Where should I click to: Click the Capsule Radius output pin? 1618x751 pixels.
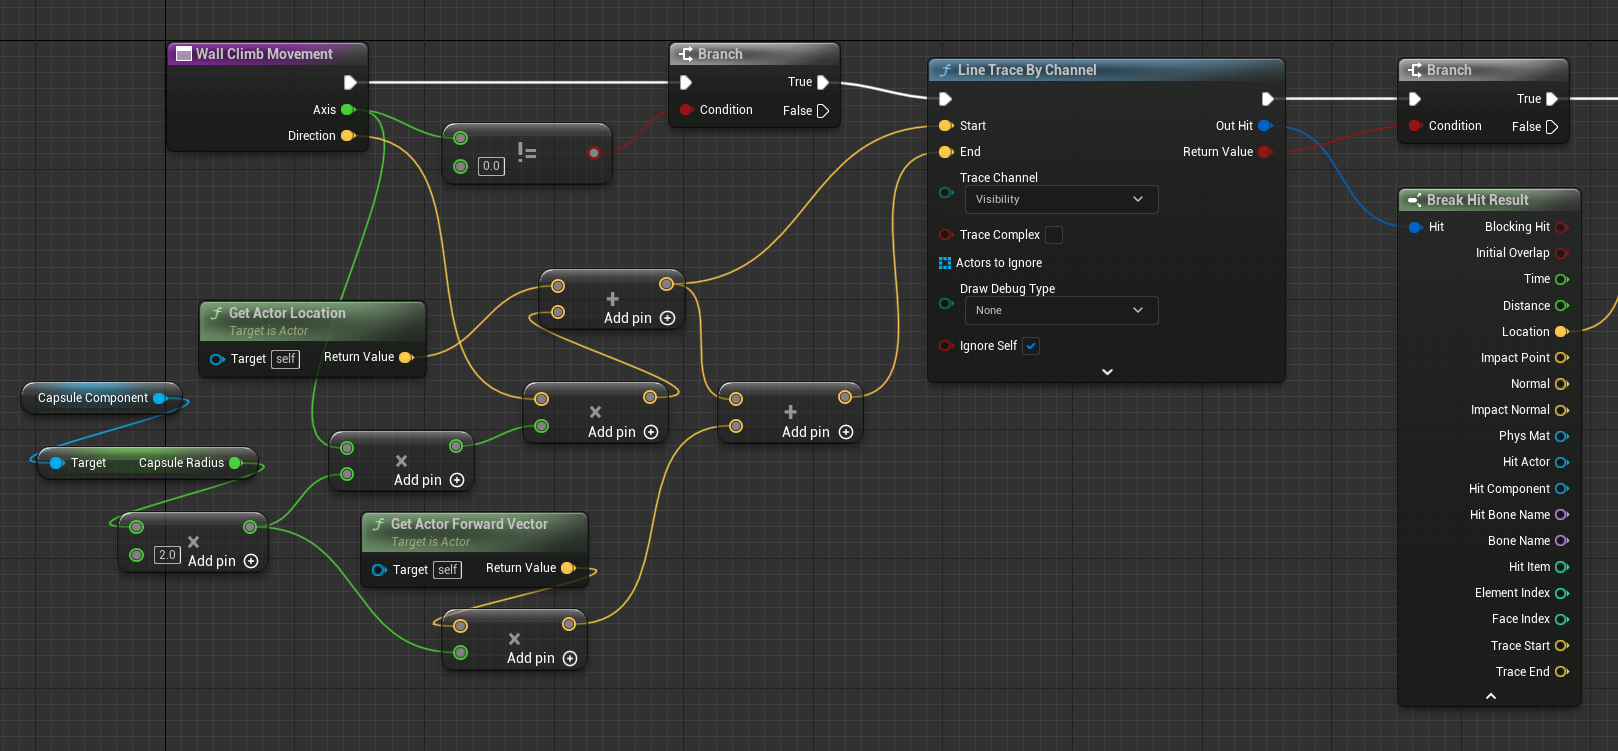(x=236, y=463)
